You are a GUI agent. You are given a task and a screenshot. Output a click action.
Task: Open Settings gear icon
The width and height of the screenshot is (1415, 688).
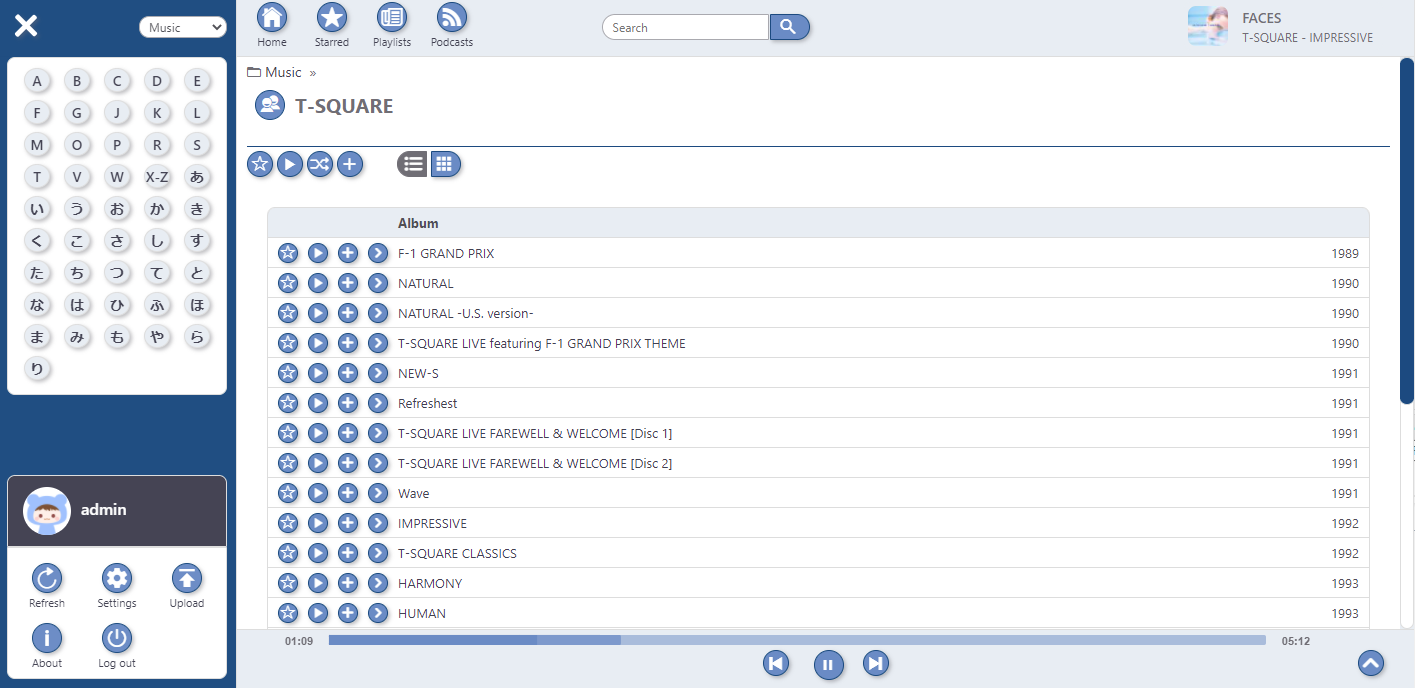coord(117,578)
